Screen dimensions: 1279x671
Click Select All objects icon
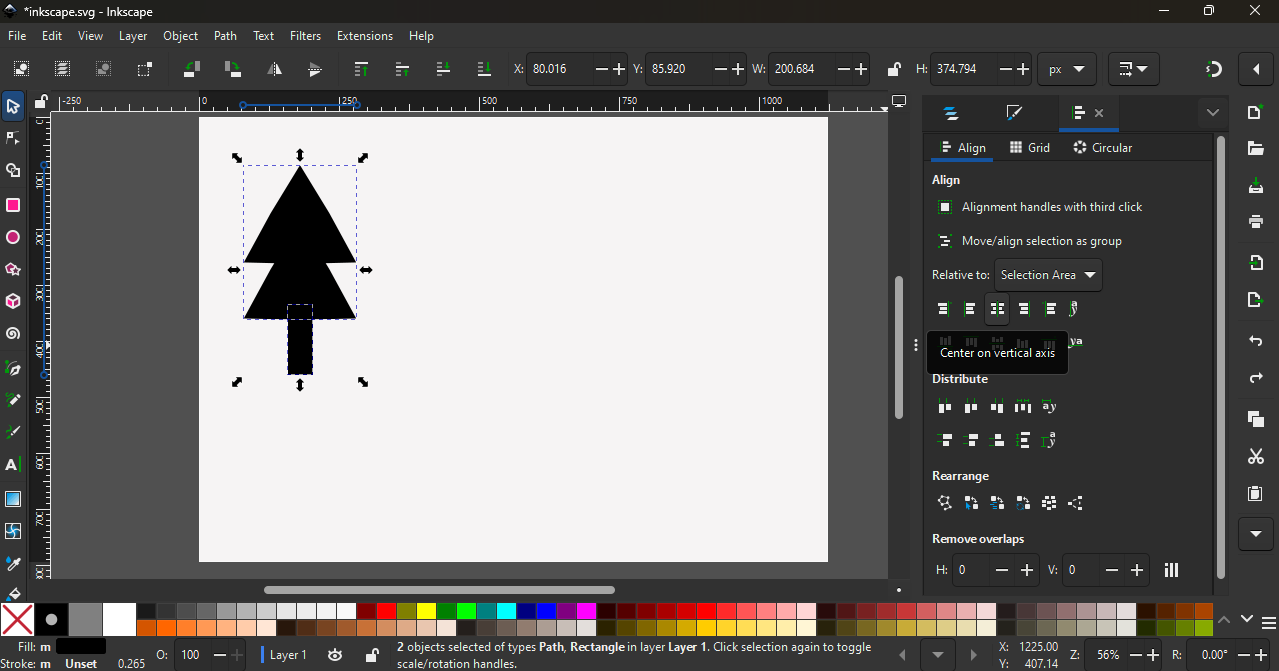[x=21, y=69]
